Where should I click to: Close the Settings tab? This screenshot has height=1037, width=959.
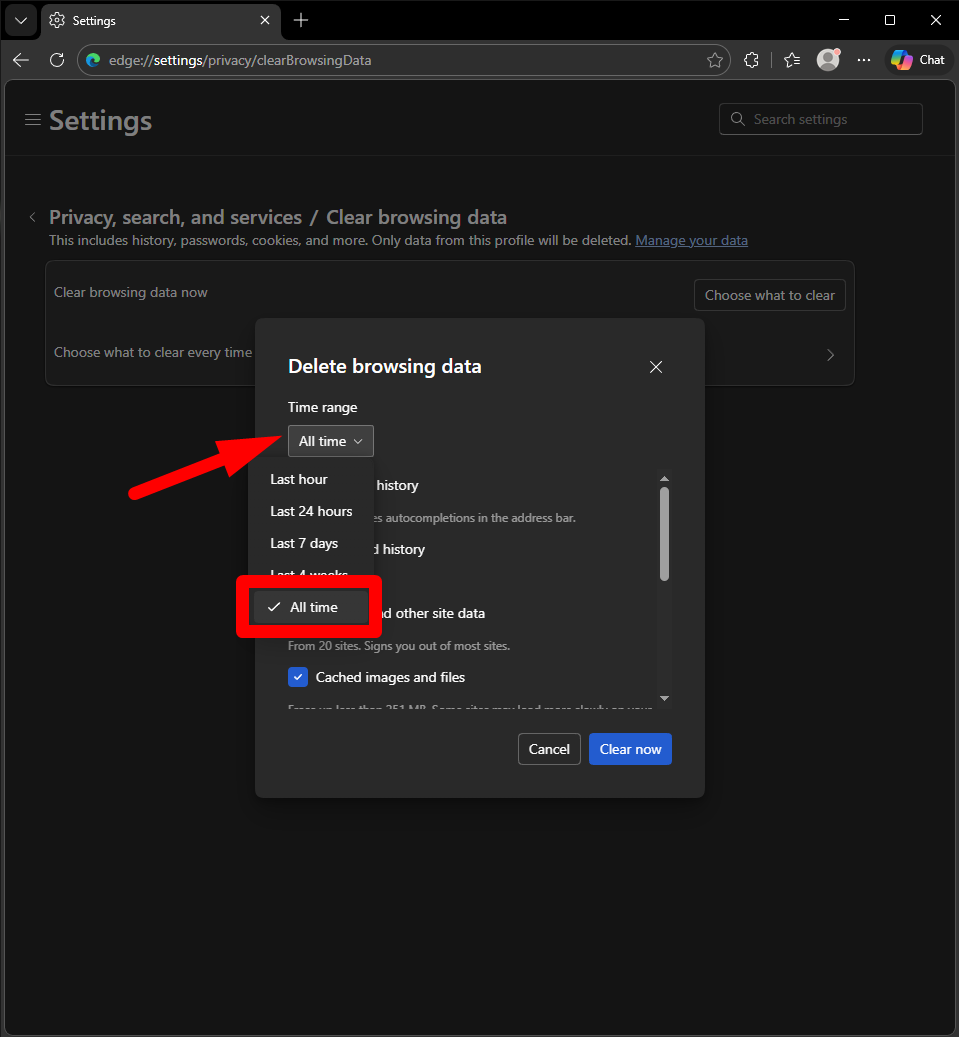pos(265,21)
